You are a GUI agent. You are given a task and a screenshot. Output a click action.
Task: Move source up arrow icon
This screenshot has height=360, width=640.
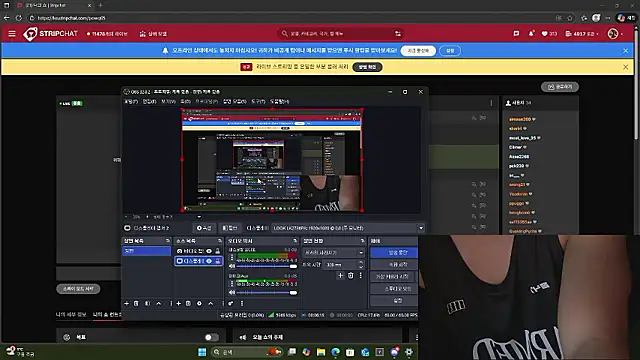pos(211,303)
